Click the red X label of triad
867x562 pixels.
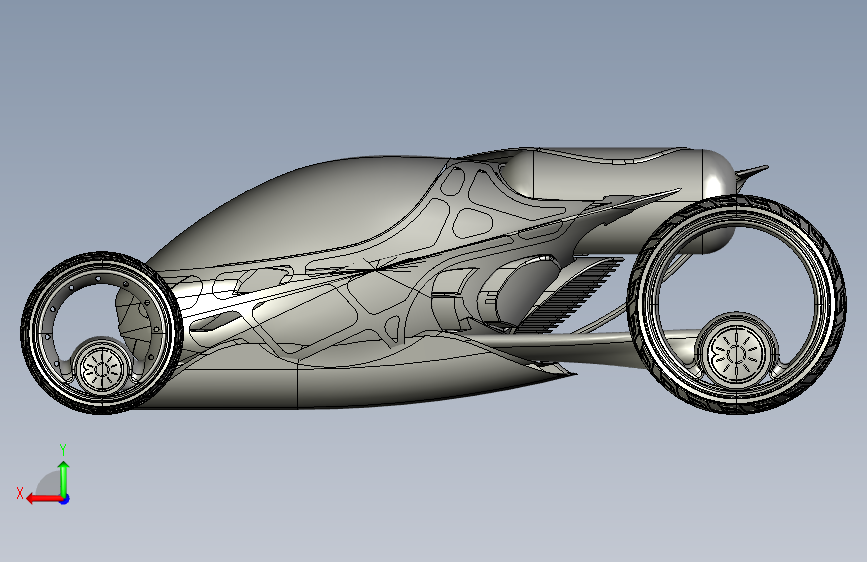(20, 493)
